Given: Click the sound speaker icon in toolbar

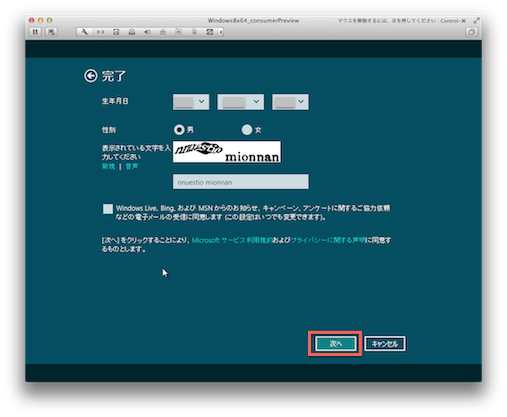Looking at the screenshot, I should tap(147, 32).
